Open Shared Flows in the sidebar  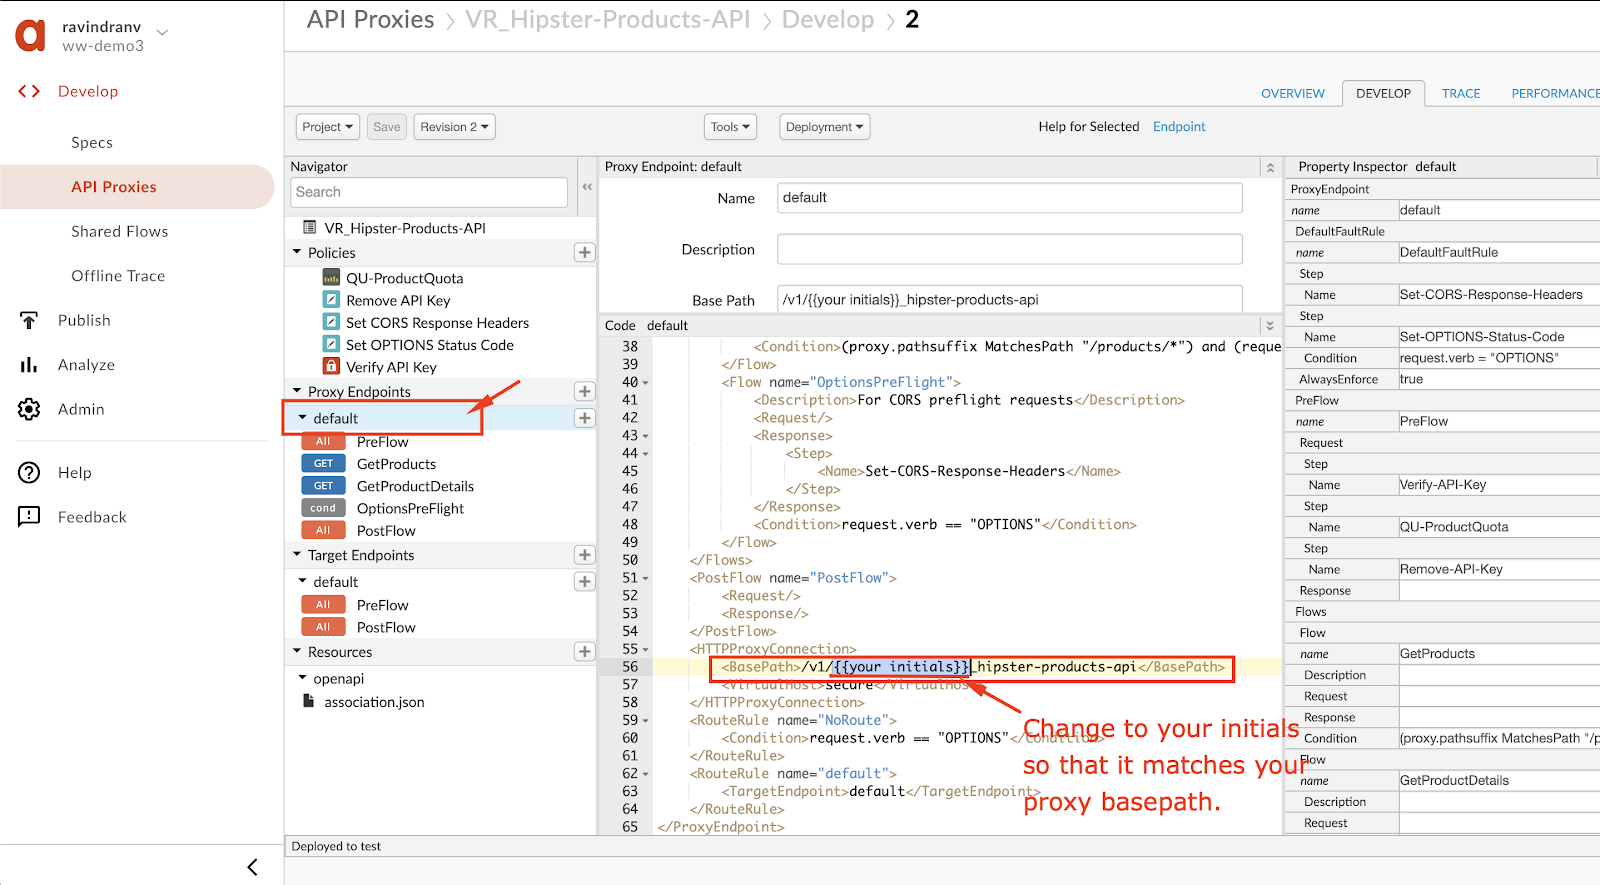click(x=120, y=231)
